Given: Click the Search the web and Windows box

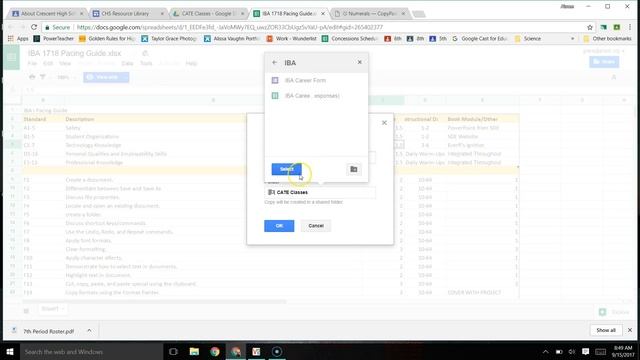Looking at the screenshot, I should tap(91, 351).
